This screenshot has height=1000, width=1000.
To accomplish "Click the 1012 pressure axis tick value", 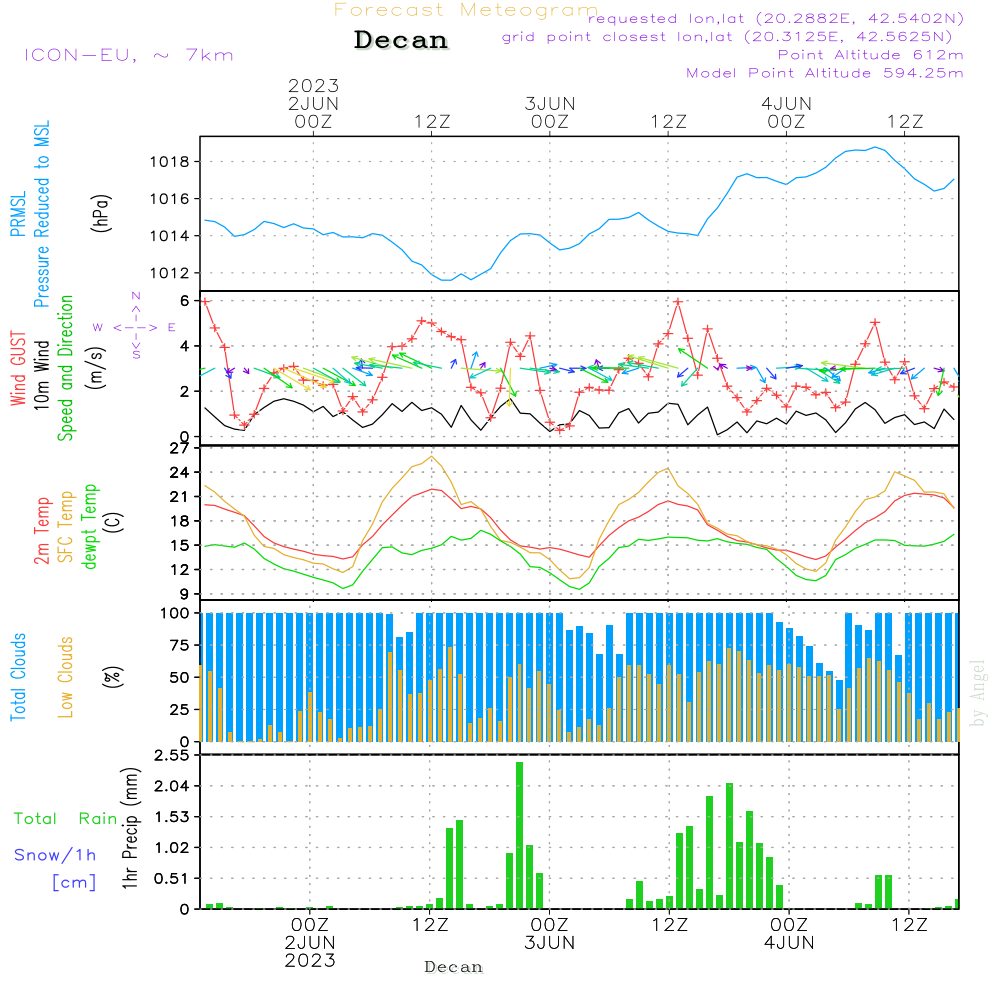I will 170,273.
